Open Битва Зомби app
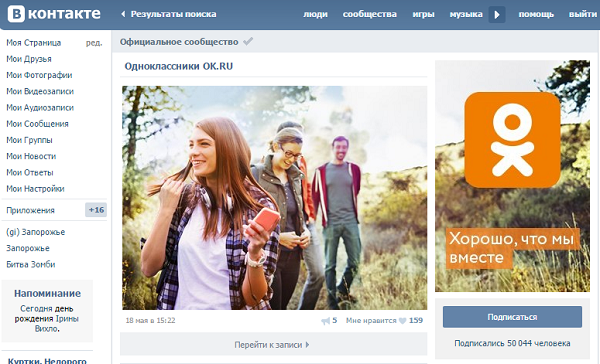600x364 pixels. point(31,264)
